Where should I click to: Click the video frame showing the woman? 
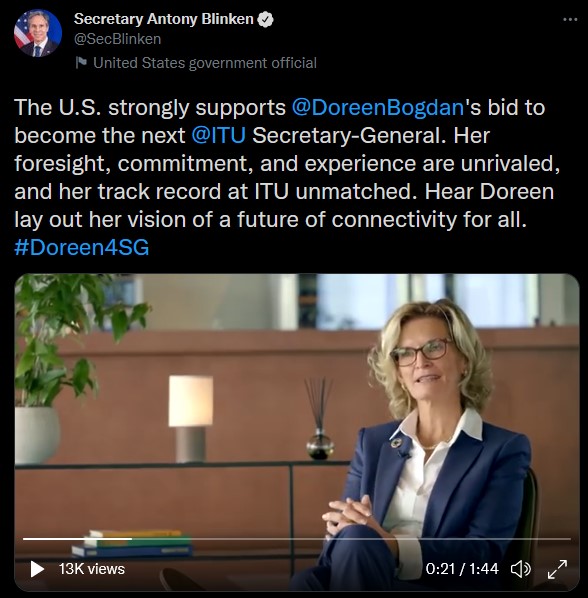pyautogui.click(x=297, y=404)
